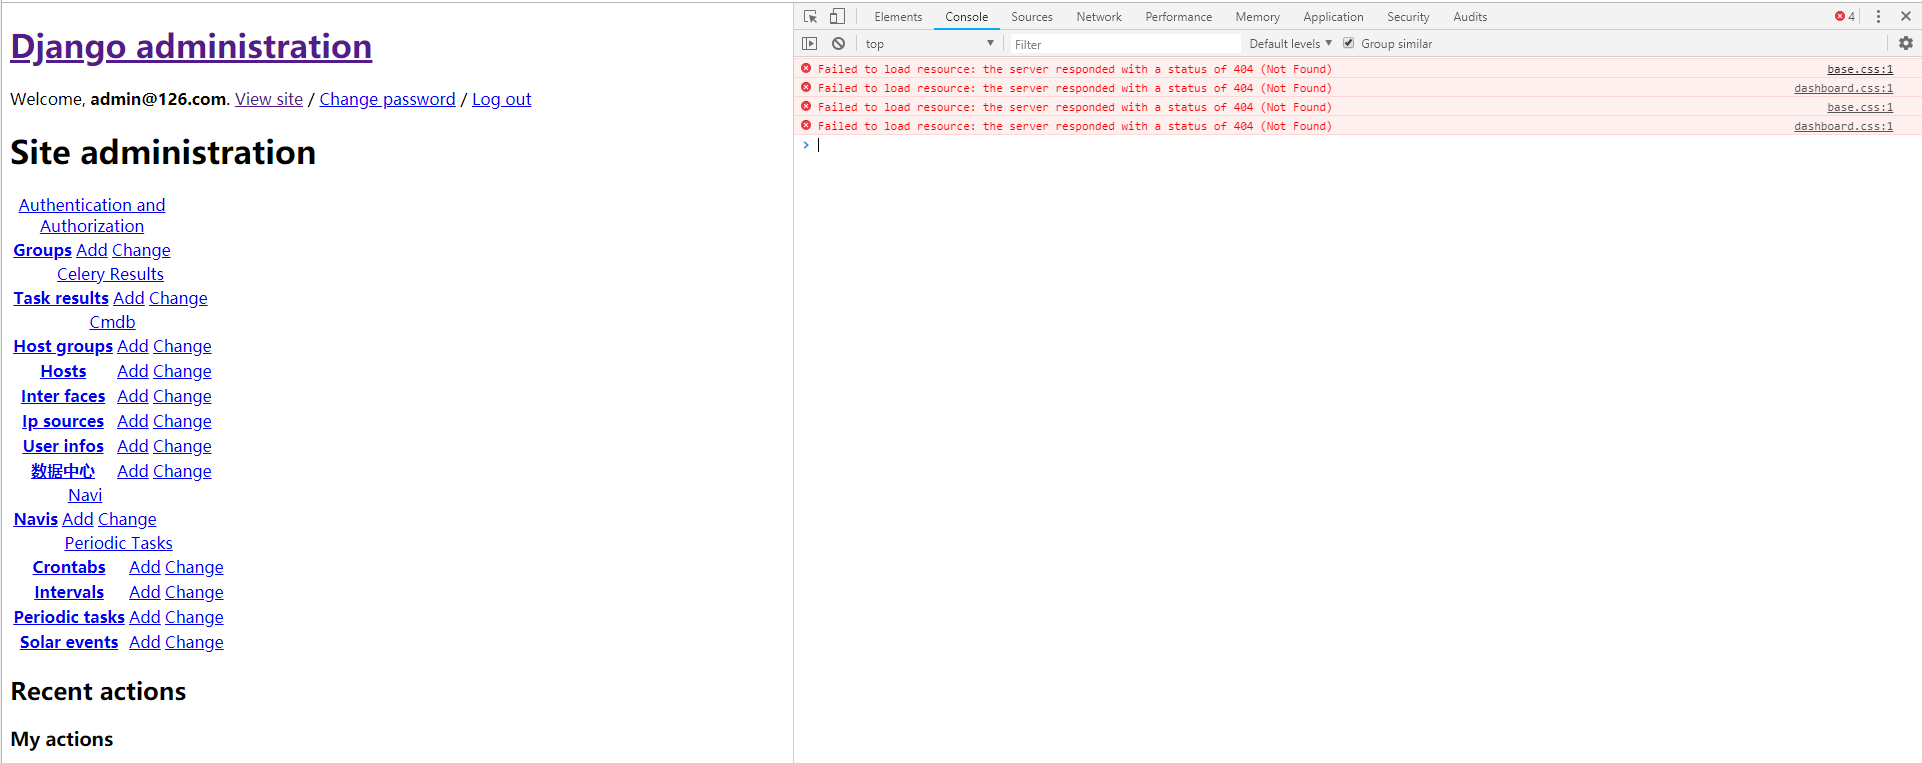Open the Change password link
This screenshot has height=763, width=1922.
point(387,99)
